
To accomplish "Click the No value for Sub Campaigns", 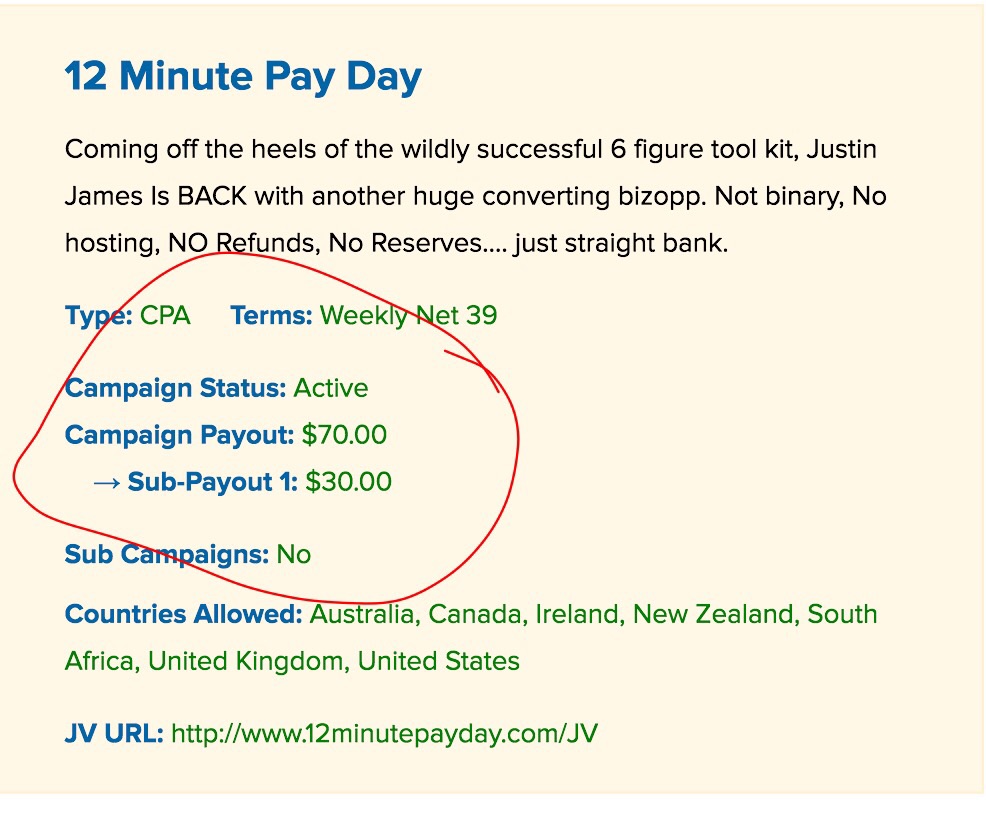I will (294, 555).
